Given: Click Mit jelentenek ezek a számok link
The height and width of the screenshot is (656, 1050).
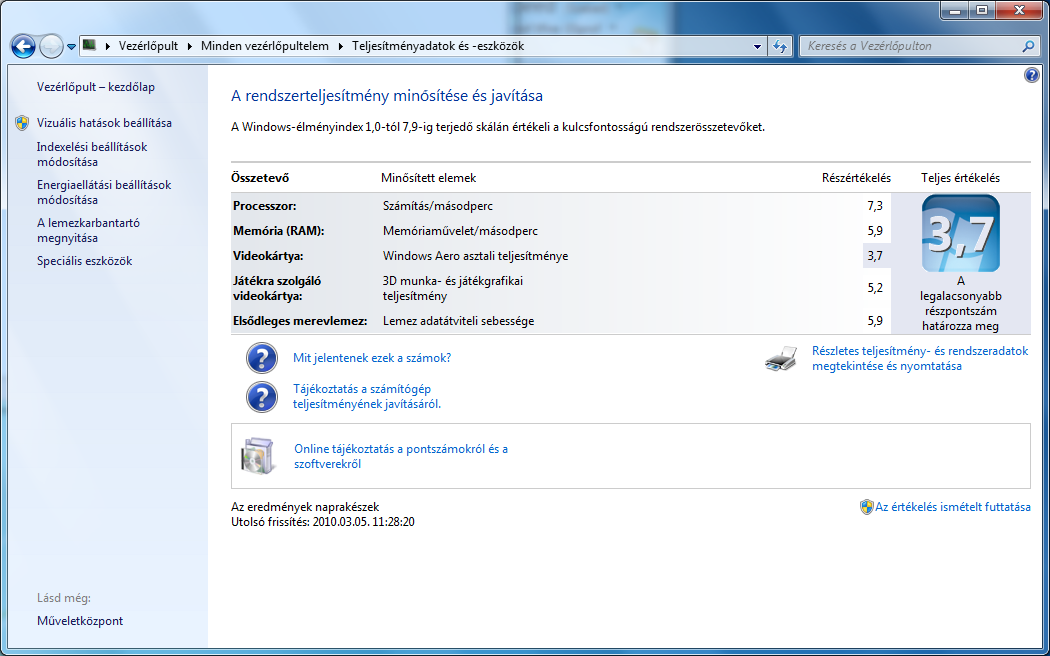Looking at the screenshot, I should (372, 358).
